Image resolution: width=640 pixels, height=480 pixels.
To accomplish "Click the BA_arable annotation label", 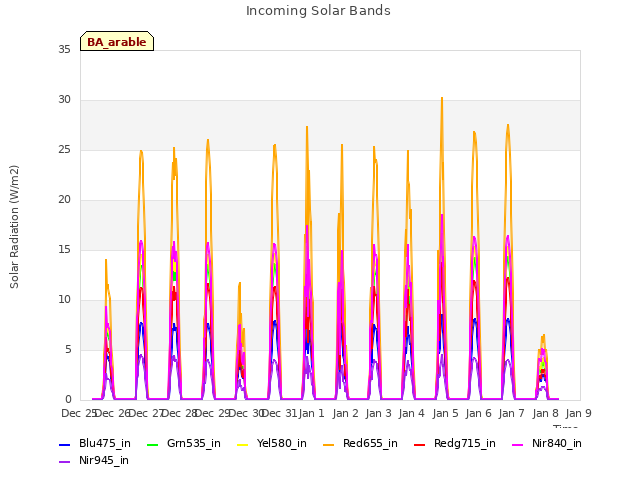I will tap(117, 41).
